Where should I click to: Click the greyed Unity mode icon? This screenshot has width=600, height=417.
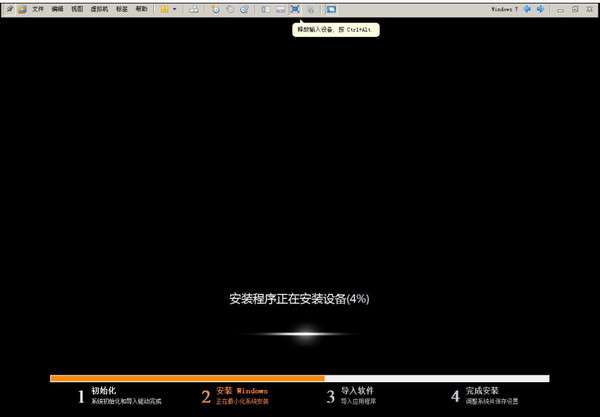[x=311, y=10]
